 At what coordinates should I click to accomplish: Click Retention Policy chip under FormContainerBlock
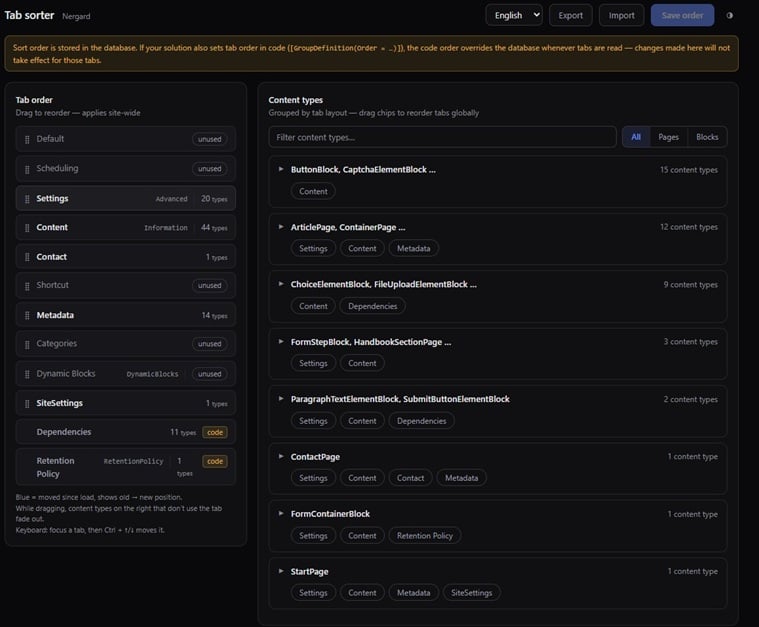(x=425, y=535)
